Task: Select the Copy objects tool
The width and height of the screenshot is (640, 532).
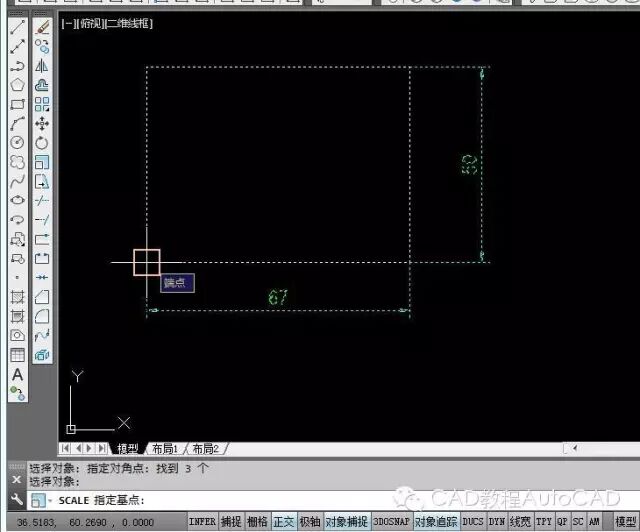Action: (42, 46)
